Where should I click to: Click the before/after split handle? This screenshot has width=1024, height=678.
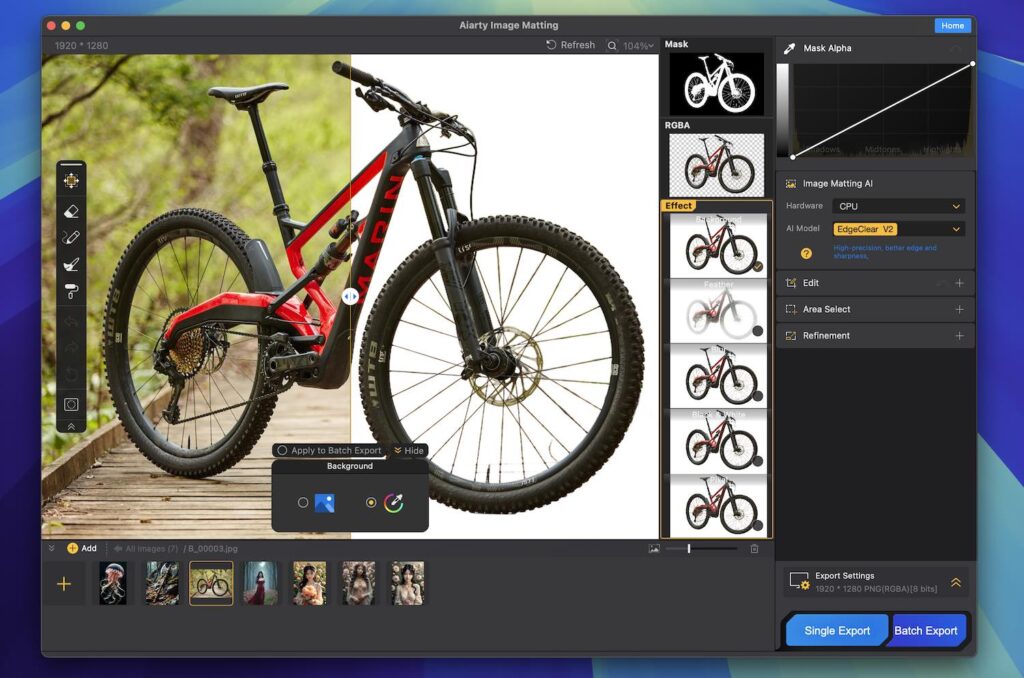pos(351,297)
